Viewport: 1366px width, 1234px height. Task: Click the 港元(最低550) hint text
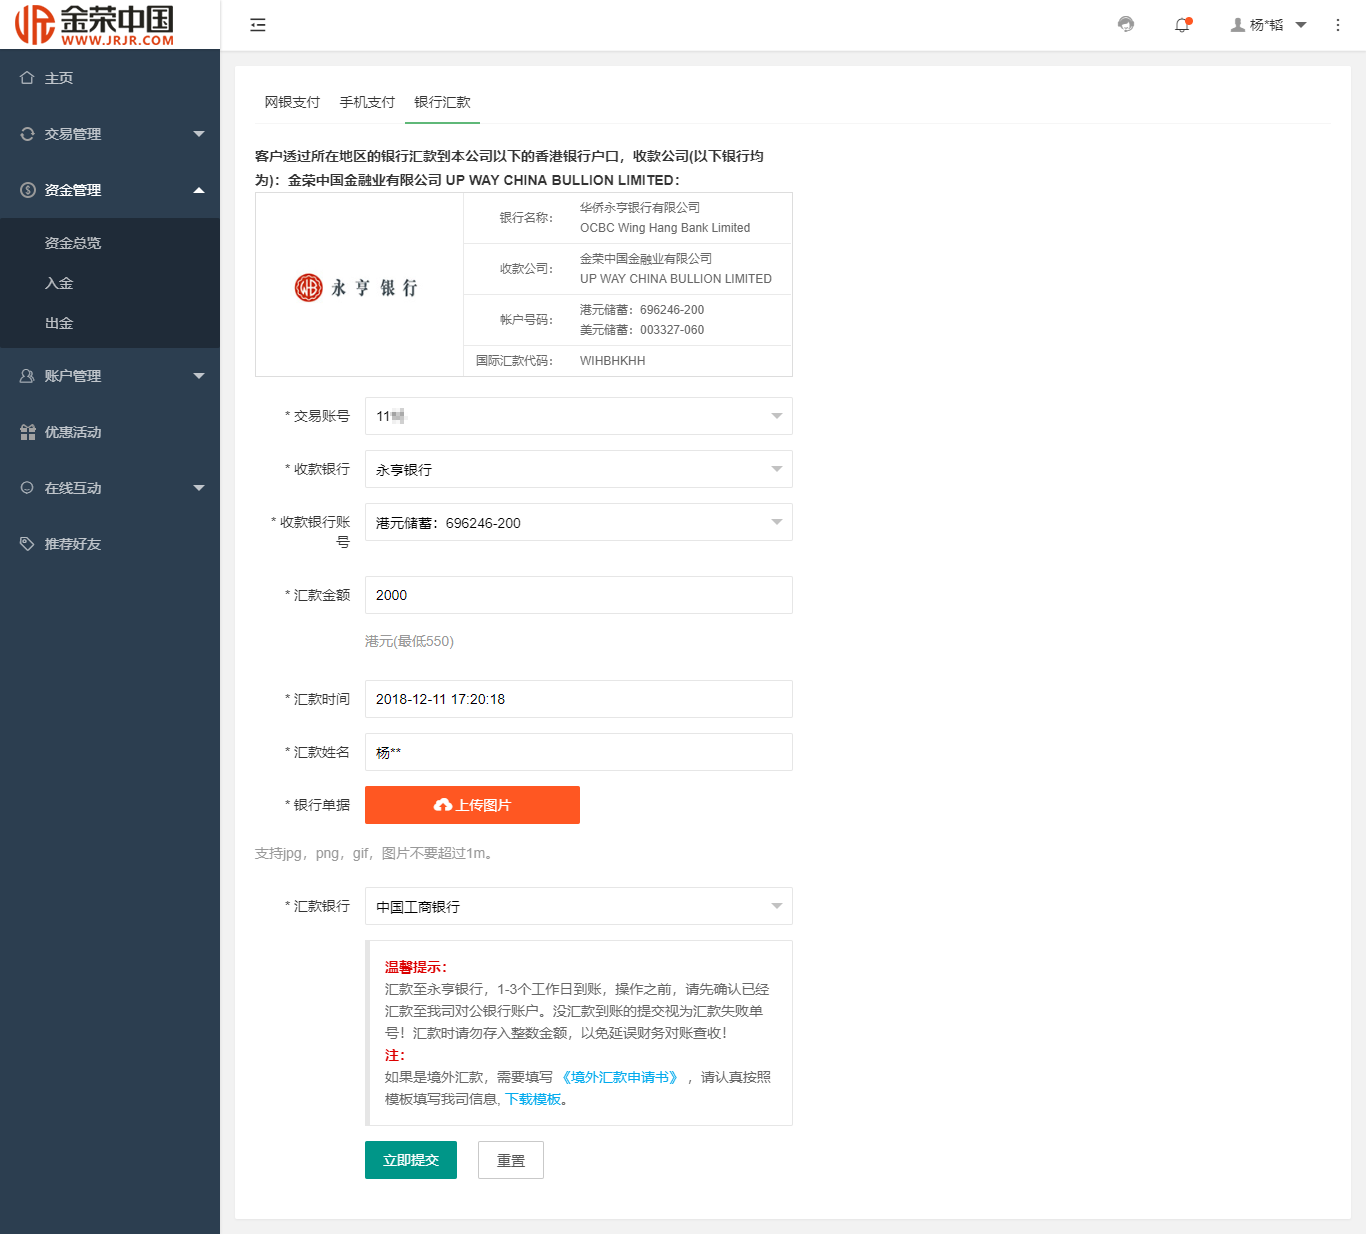[x=409, y=641]
